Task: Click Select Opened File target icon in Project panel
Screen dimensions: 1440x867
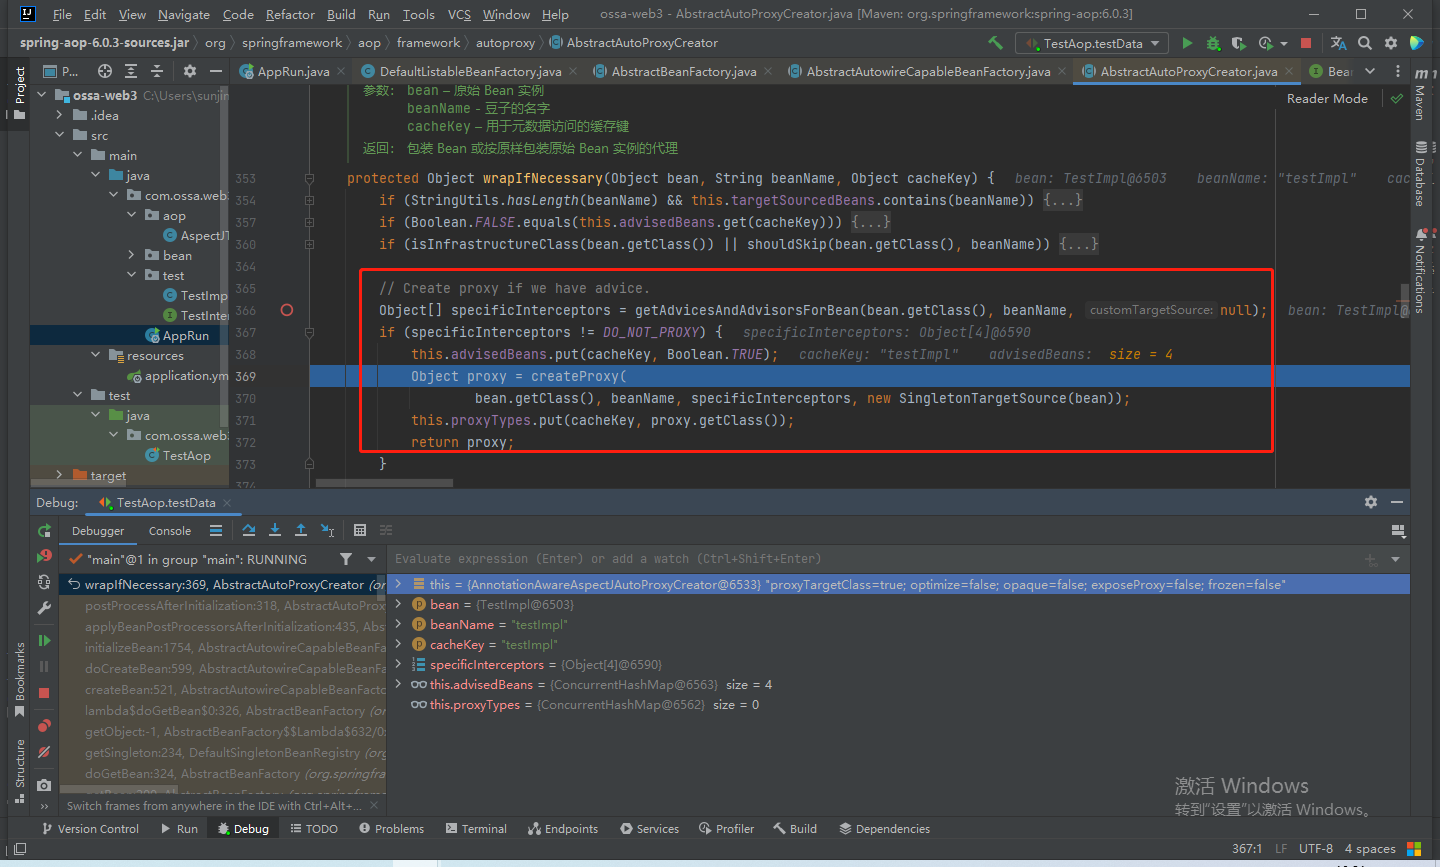Action: [105, 71]
